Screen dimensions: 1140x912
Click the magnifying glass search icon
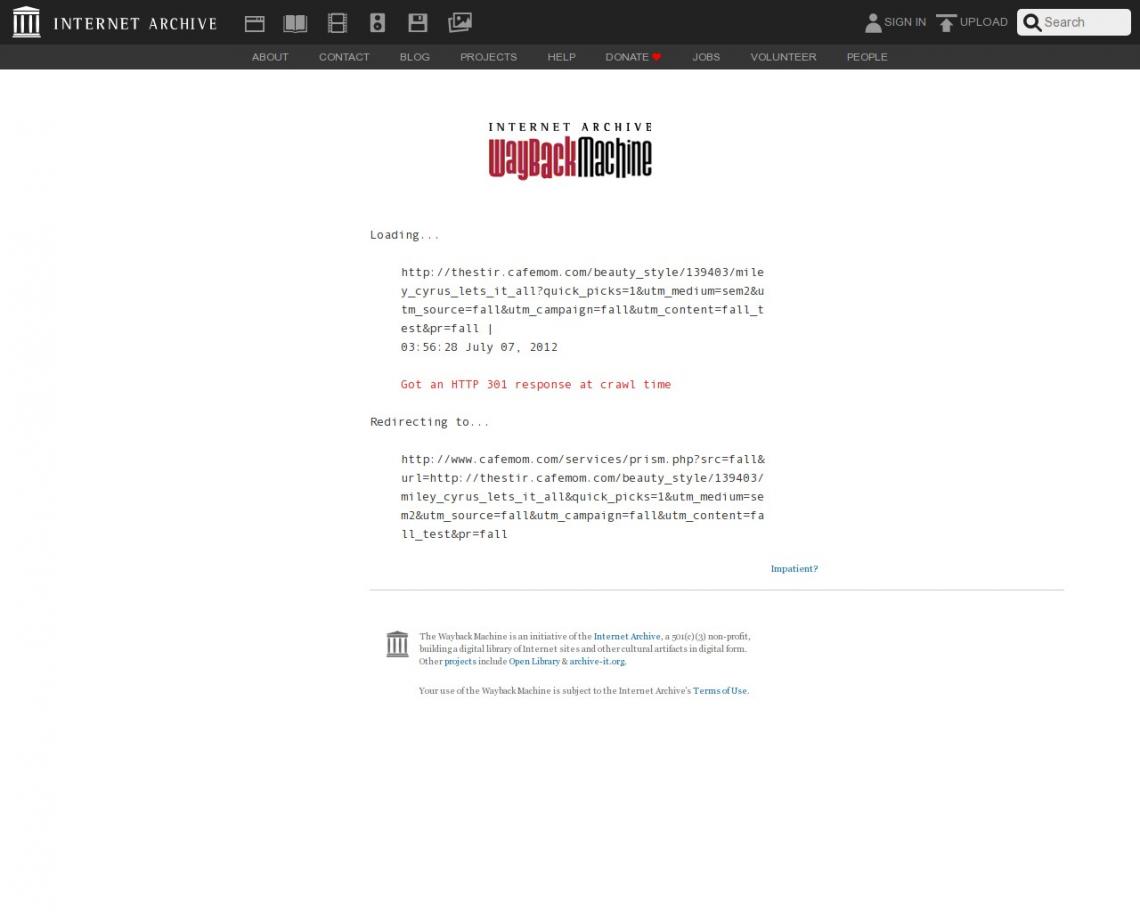pos(1032,23)
